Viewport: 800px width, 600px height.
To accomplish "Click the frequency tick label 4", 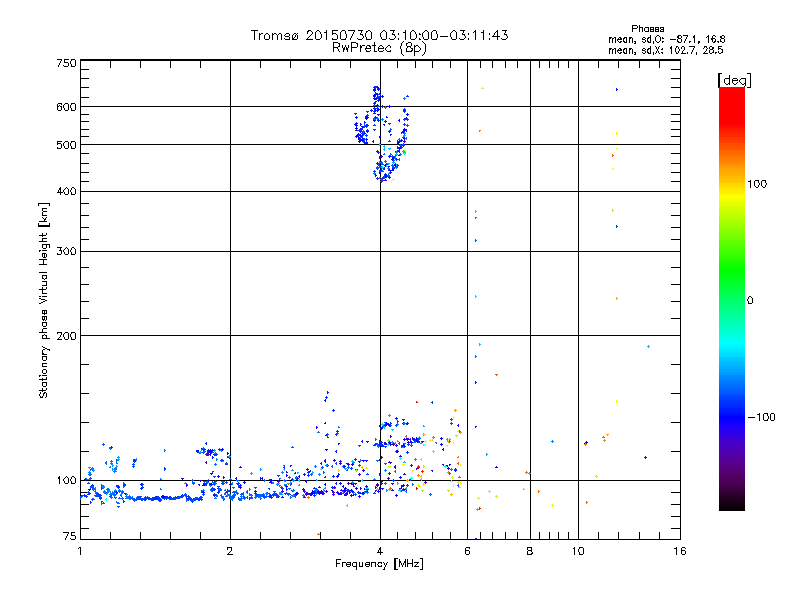I will coord(380,551).
